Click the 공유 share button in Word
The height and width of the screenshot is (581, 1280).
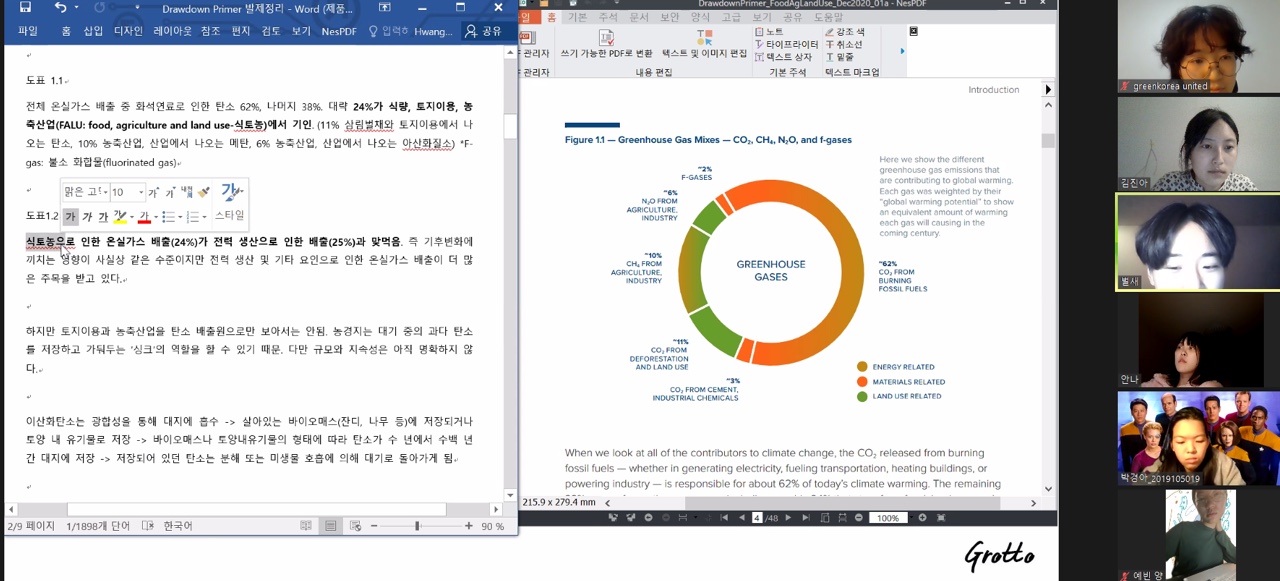483,32
